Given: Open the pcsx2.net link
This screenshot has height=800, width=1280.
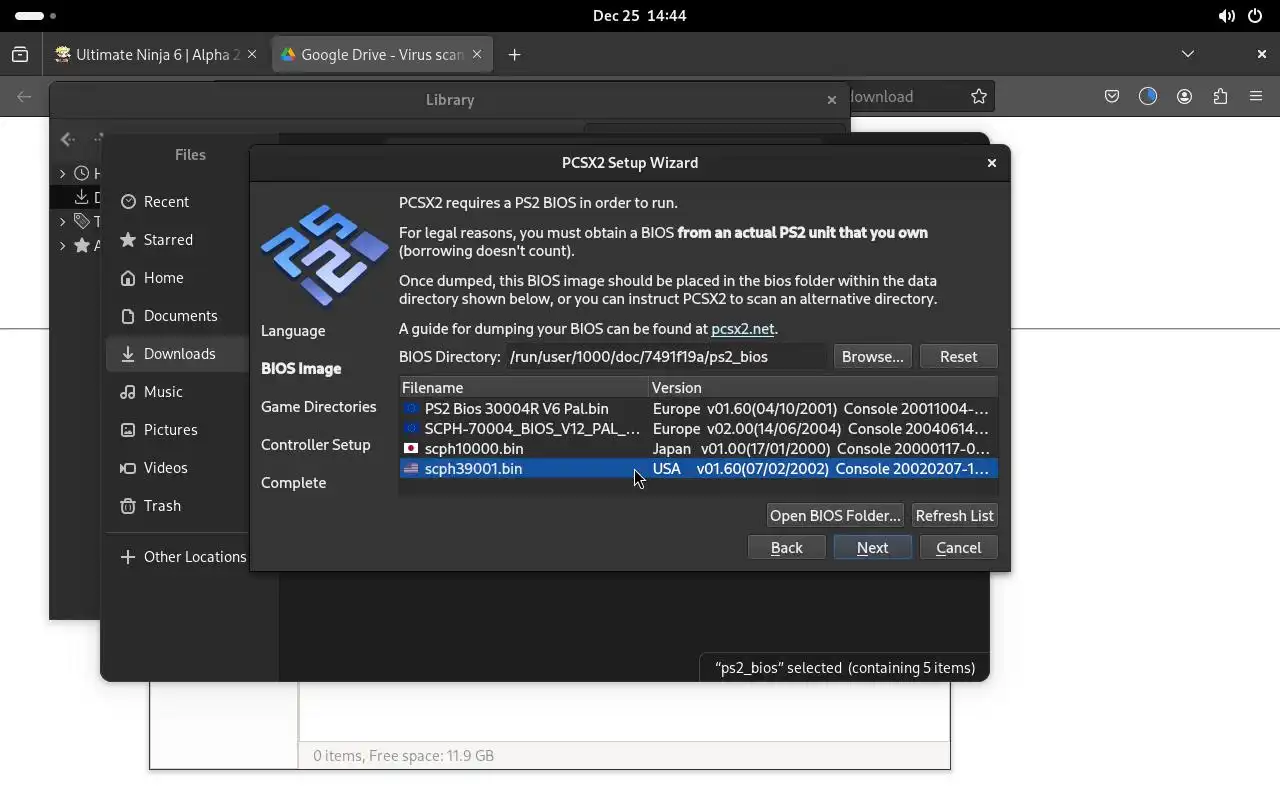Looking at the screenshot, I should pos(742,328).
